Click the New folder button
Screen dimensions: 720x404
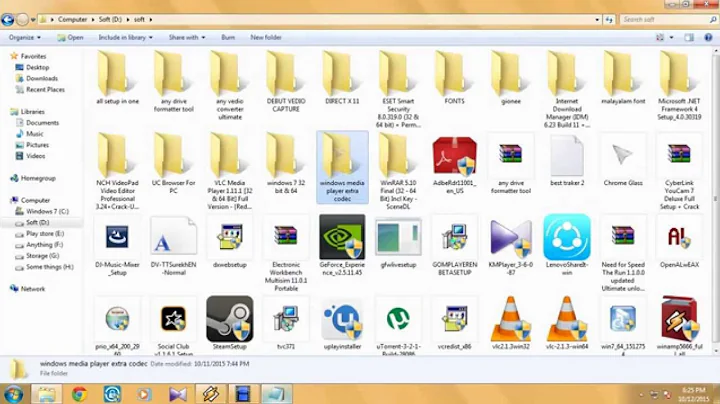click(266, 37)
